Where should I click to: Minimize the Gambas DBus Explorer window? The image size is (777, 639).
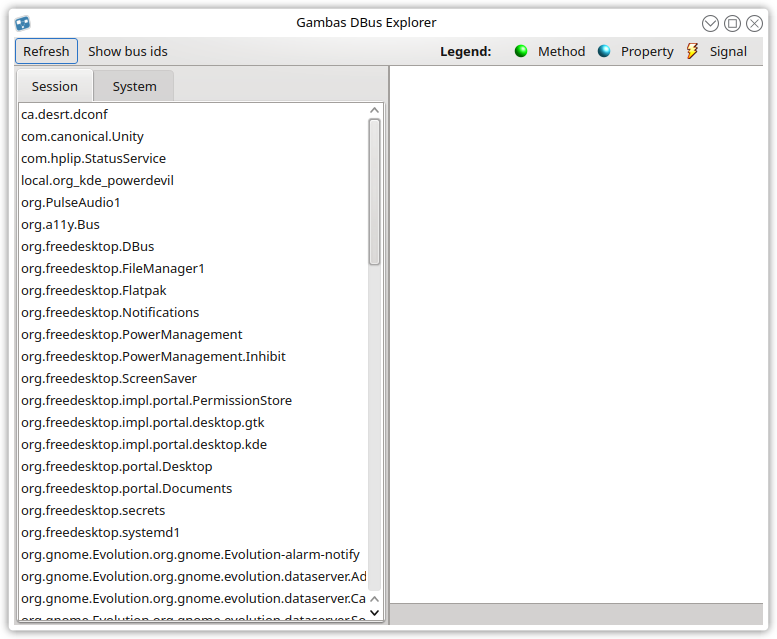pos(710,23)
